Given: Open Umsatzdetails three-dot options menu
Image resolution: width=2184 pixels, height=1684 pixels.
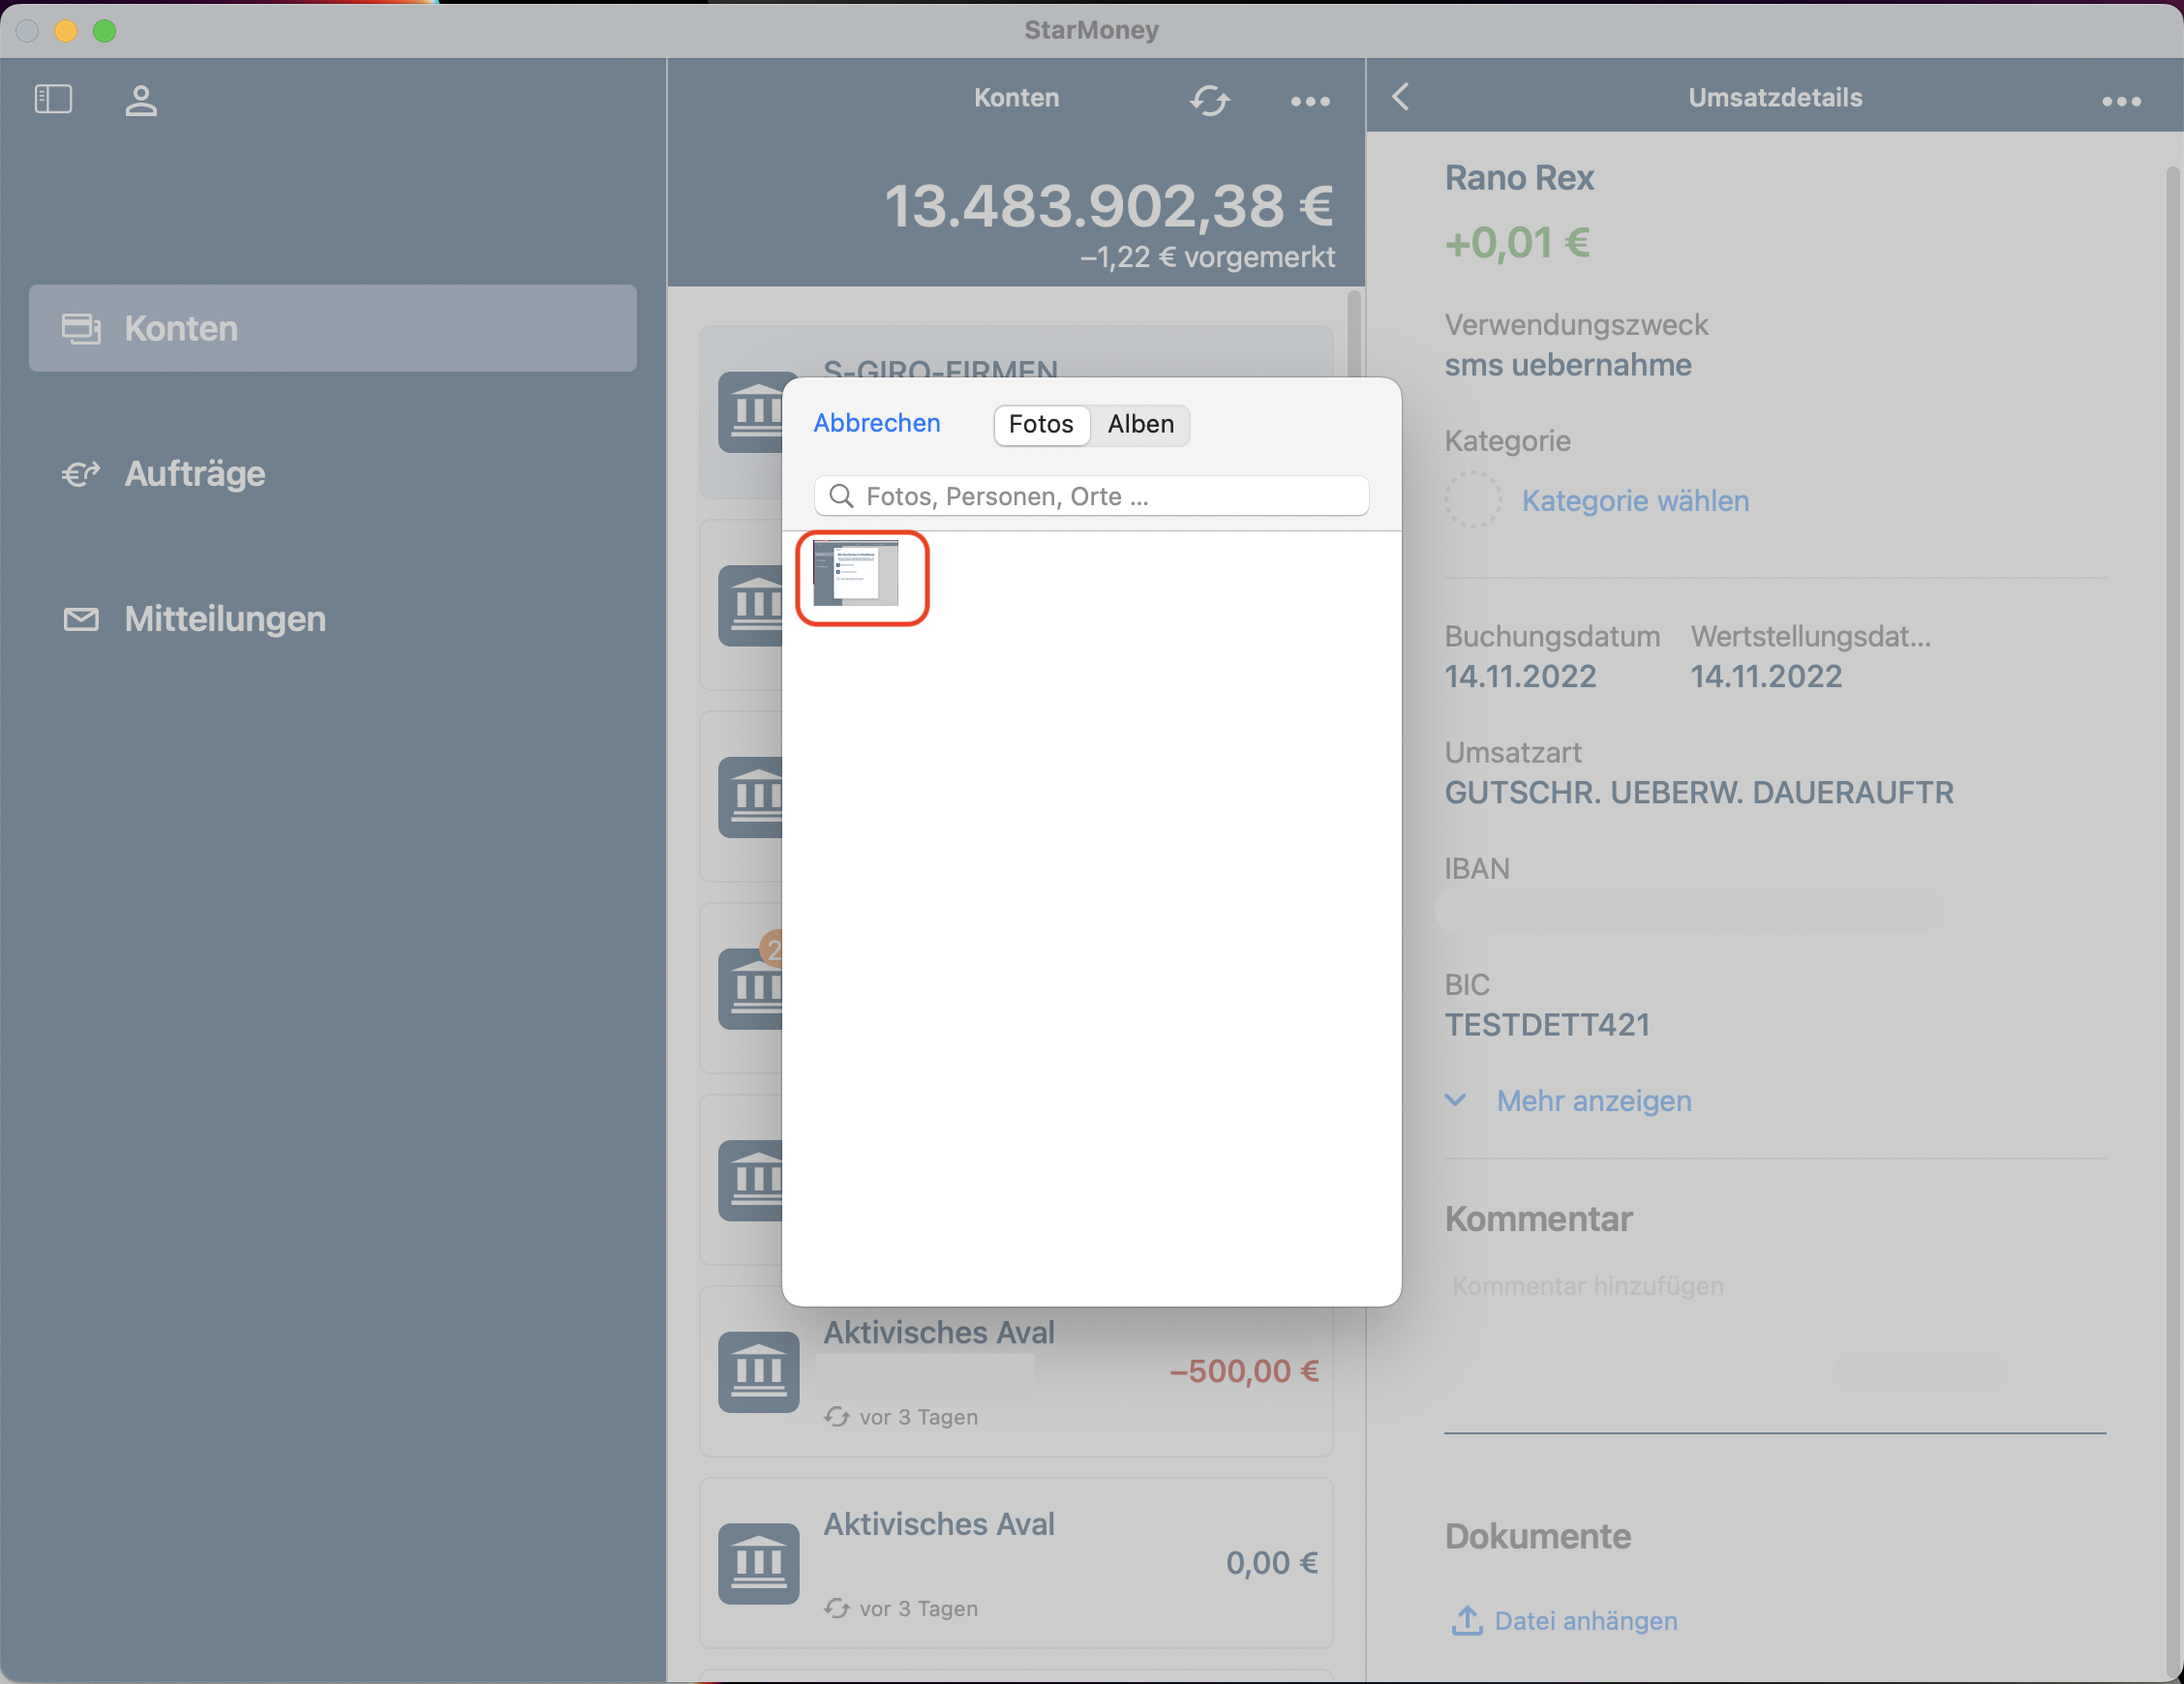Looking at the screenshot, I should [2121, 101].
